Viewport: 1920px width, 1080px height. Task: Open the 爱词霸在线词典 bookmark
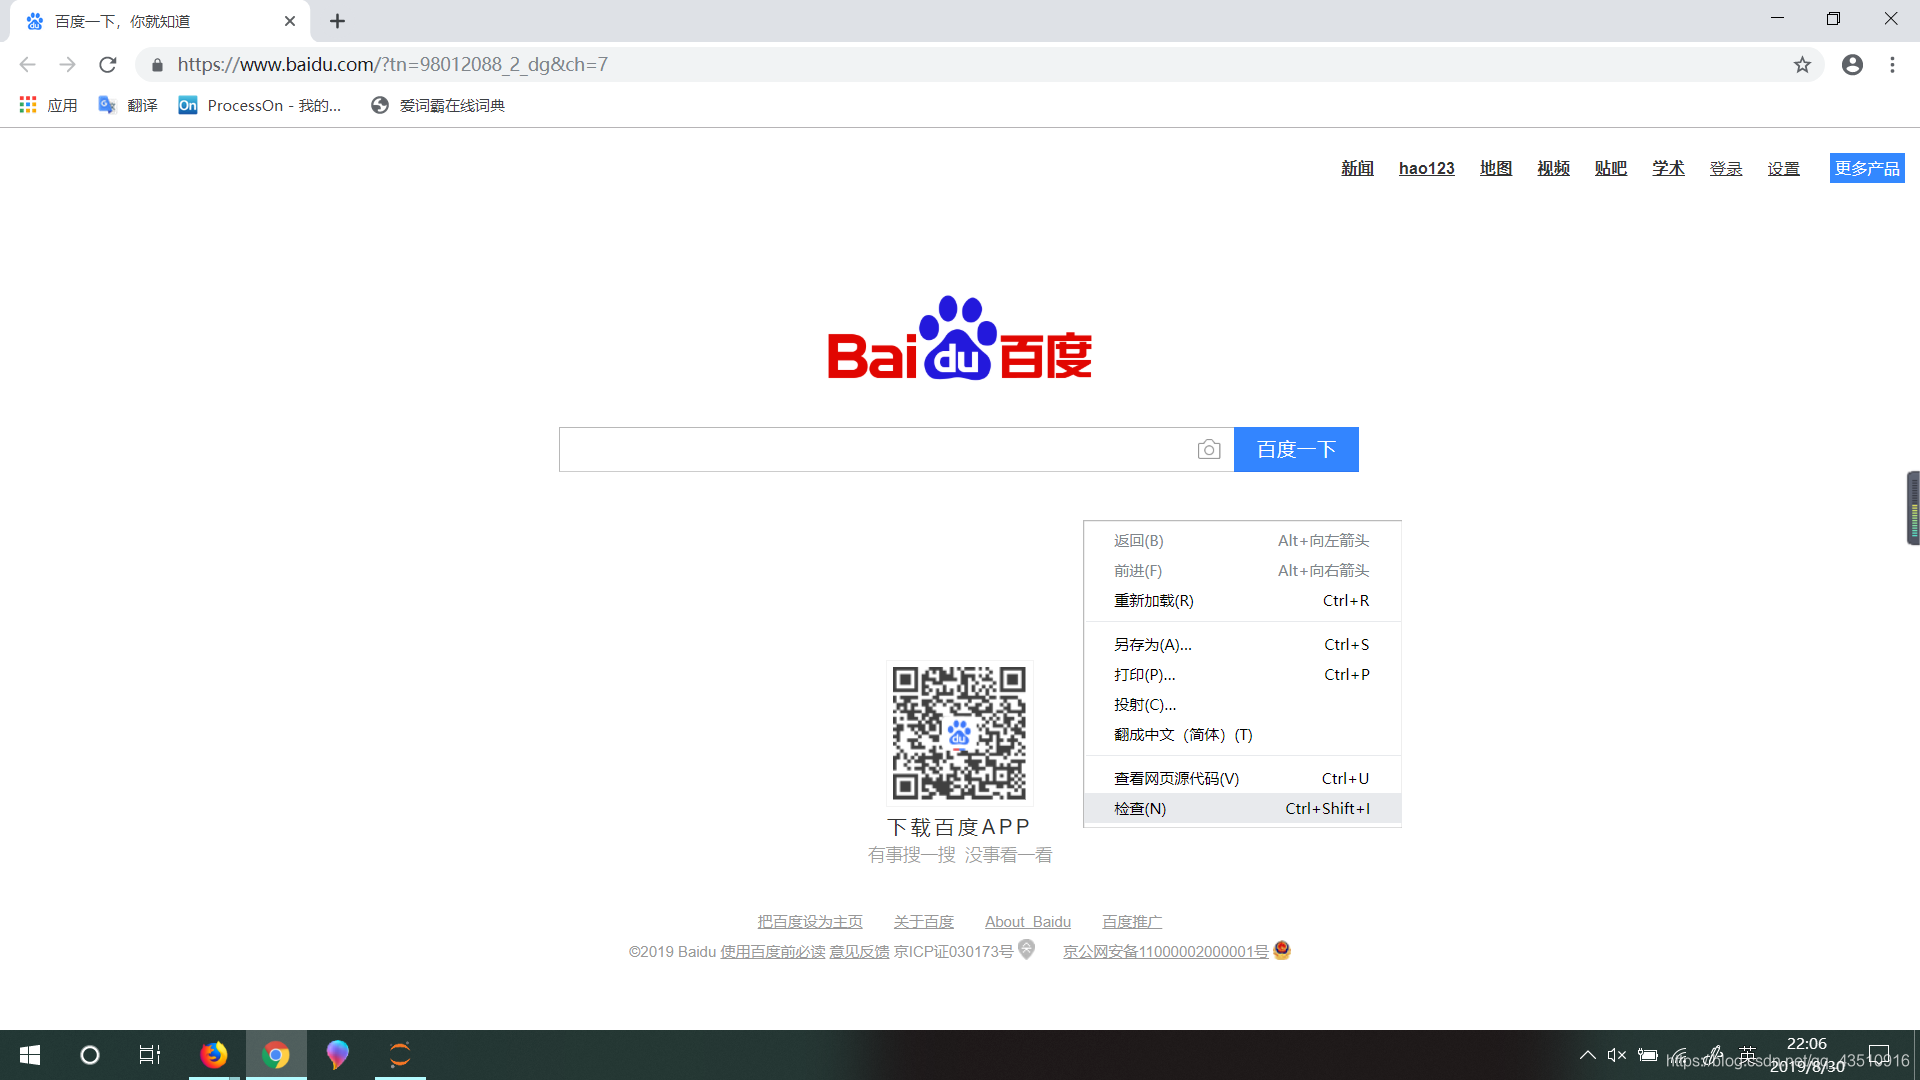point(438,105)
